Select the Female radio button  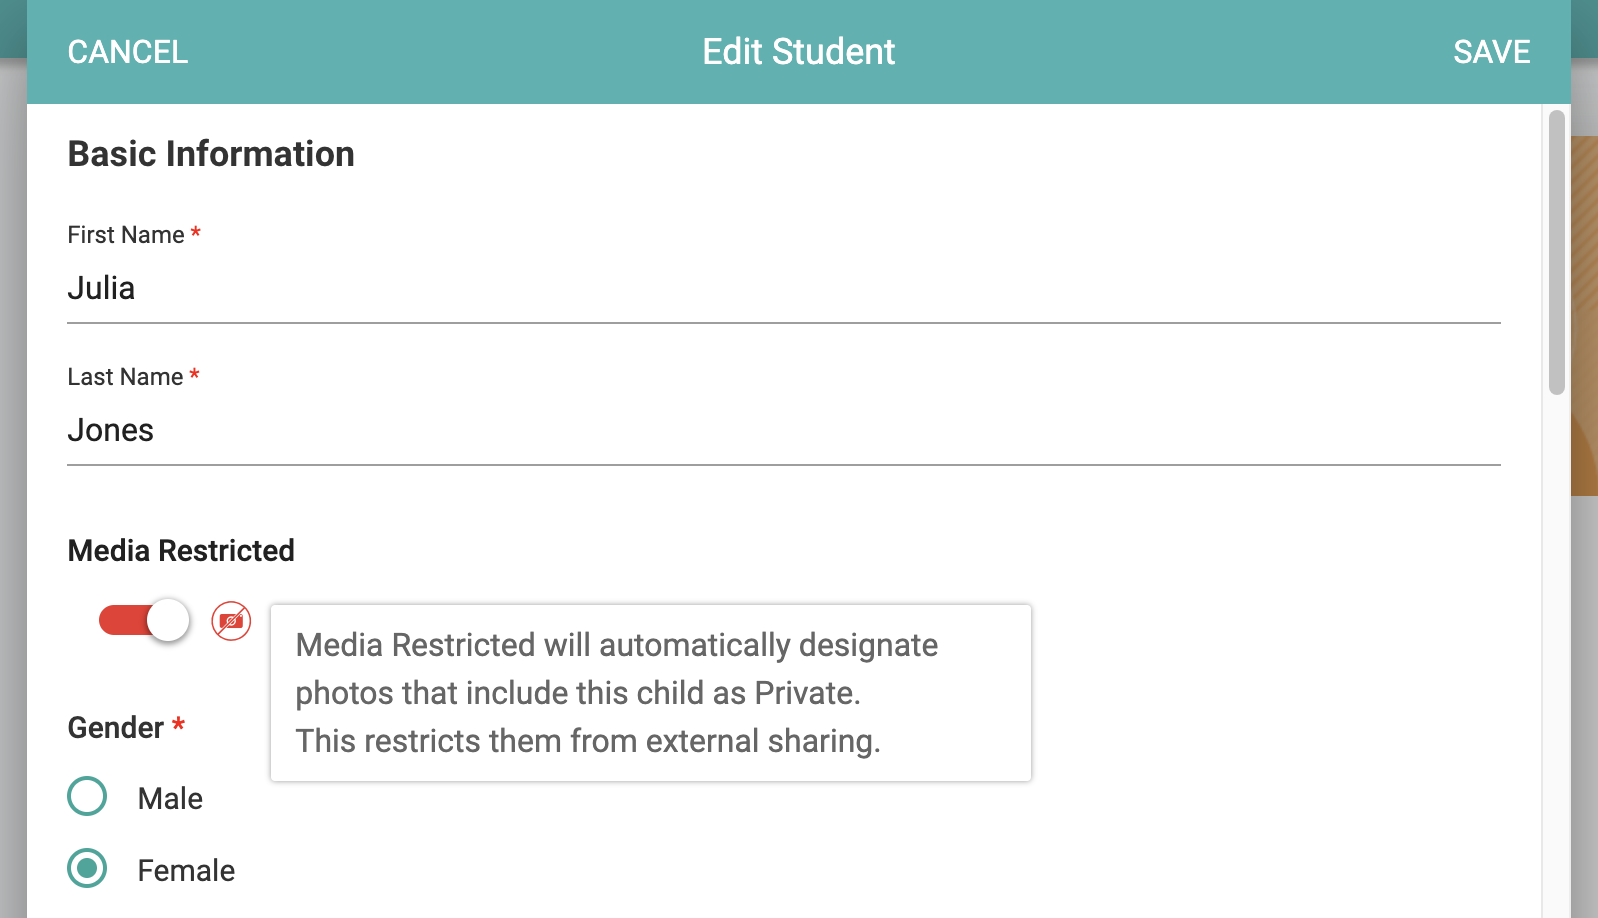point(87,868)
